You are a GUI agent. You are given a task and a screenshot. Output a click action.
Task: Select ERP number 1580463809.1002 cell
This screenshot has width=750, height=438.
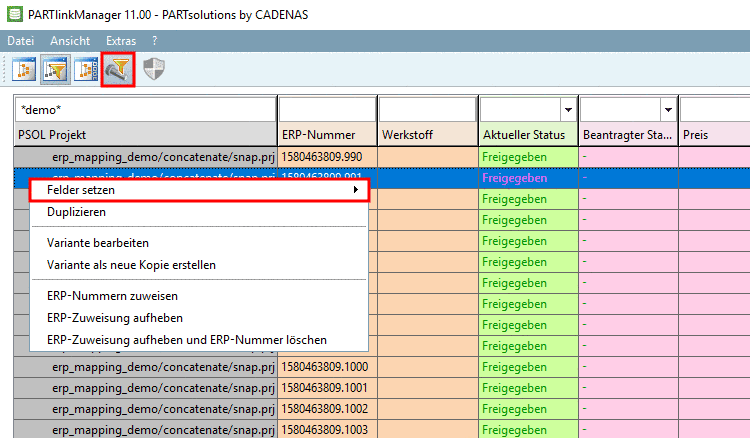pos(327,409)
